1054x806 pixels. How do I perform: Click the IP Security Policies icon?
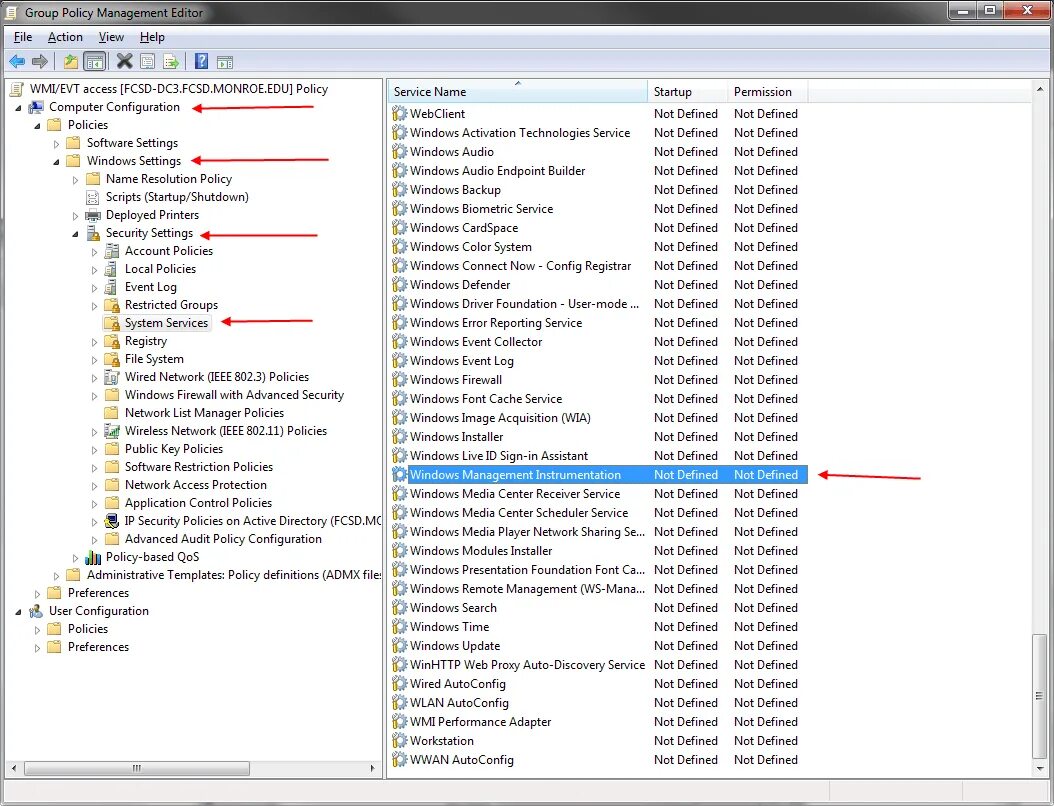coord(112,521)
